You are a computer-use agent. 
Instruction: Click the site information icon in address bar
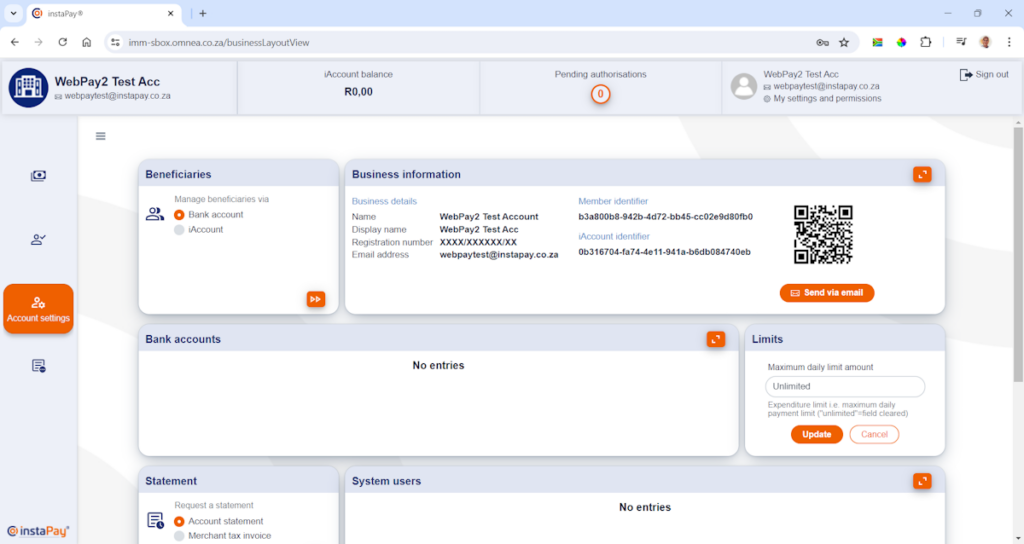(x=116, y=42)
